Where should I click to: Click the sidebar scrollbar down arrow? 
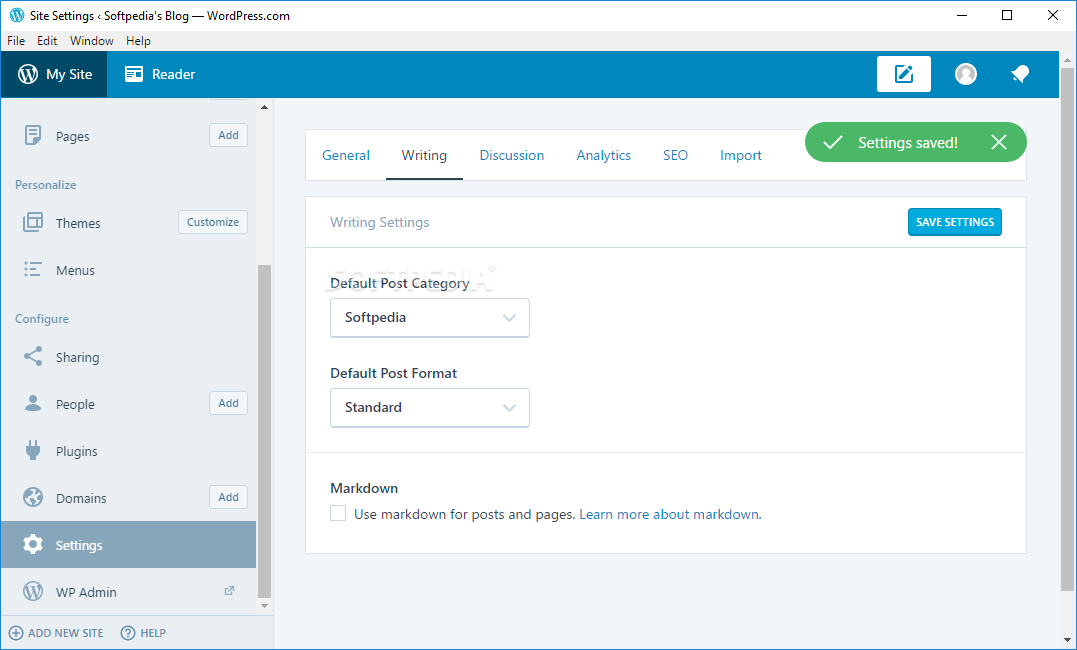pos(264,606)
